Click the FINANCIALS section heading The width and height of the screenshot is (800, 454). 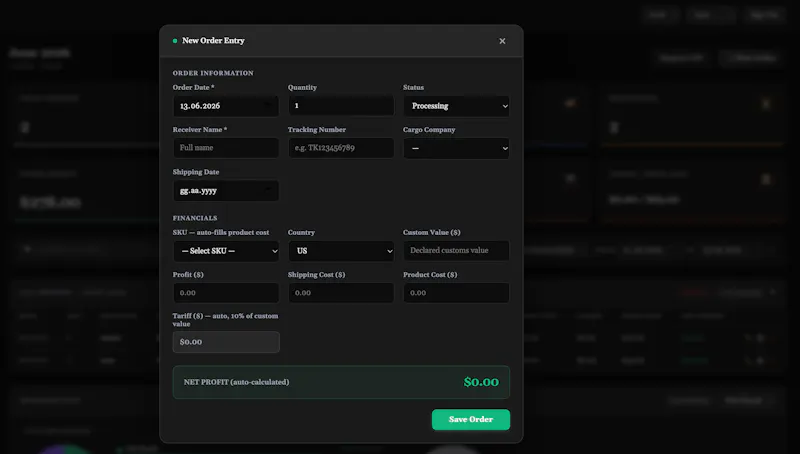click(x=195, y=218)
